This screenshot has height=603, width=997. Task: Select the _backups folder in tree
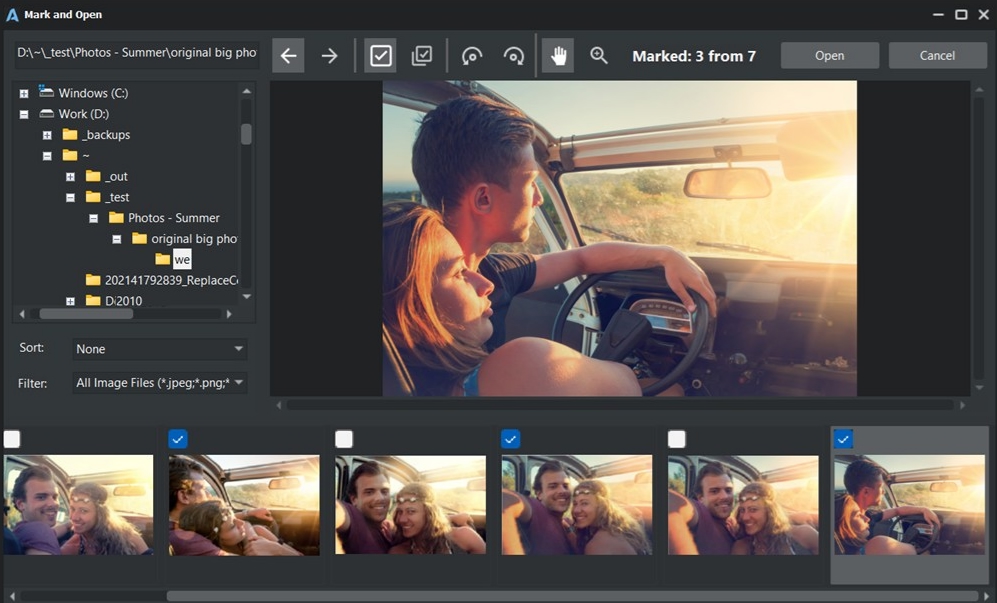[106, 135]
